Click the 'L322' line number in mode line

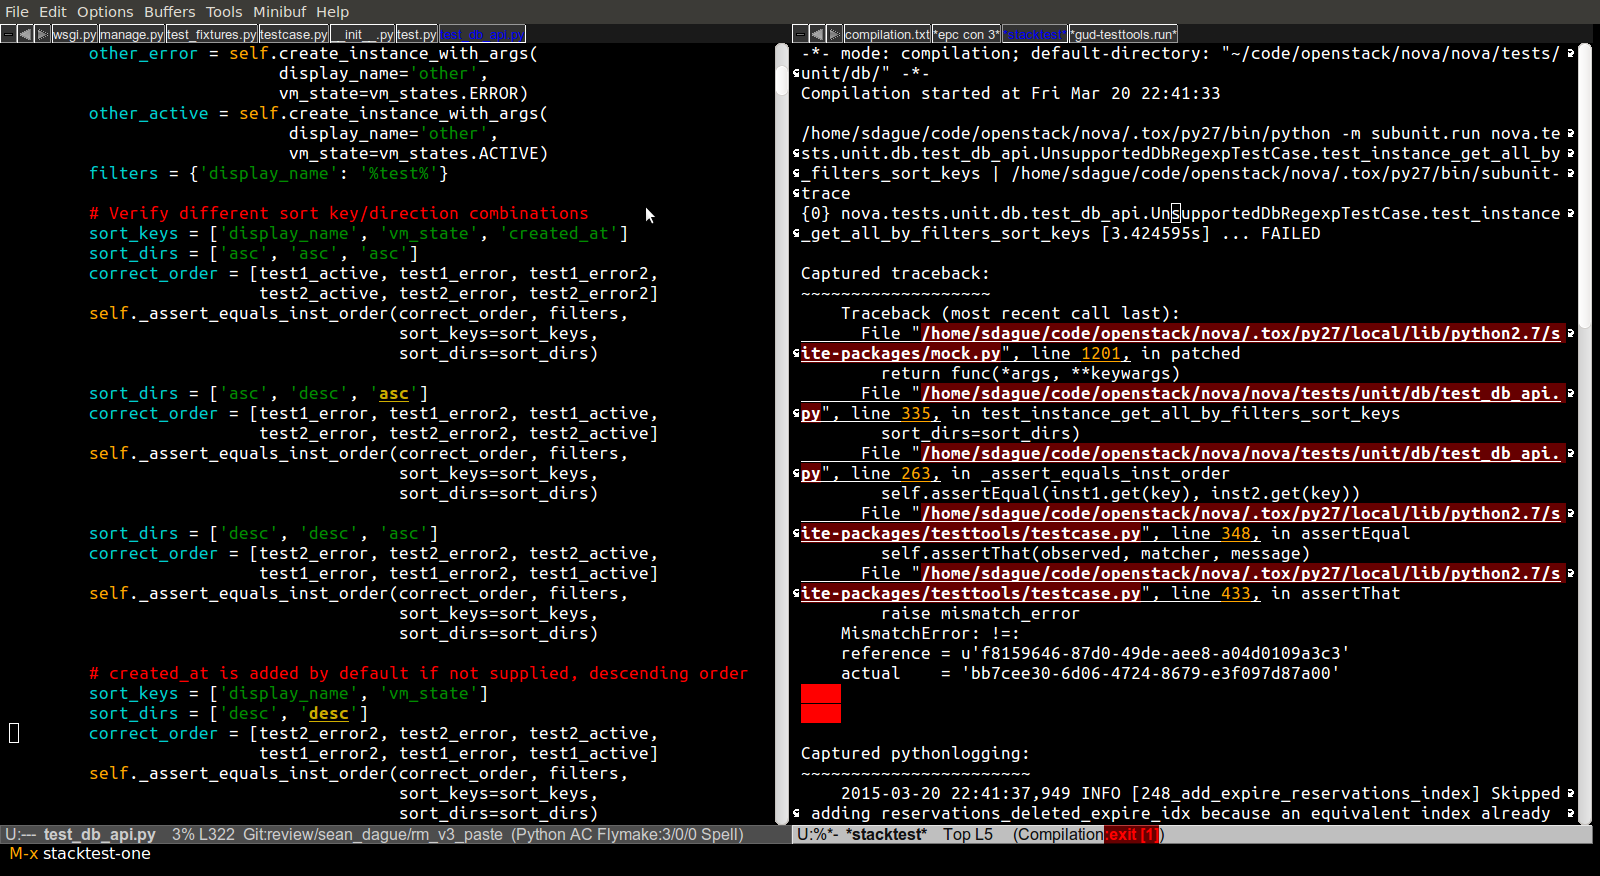pos(217,835)
